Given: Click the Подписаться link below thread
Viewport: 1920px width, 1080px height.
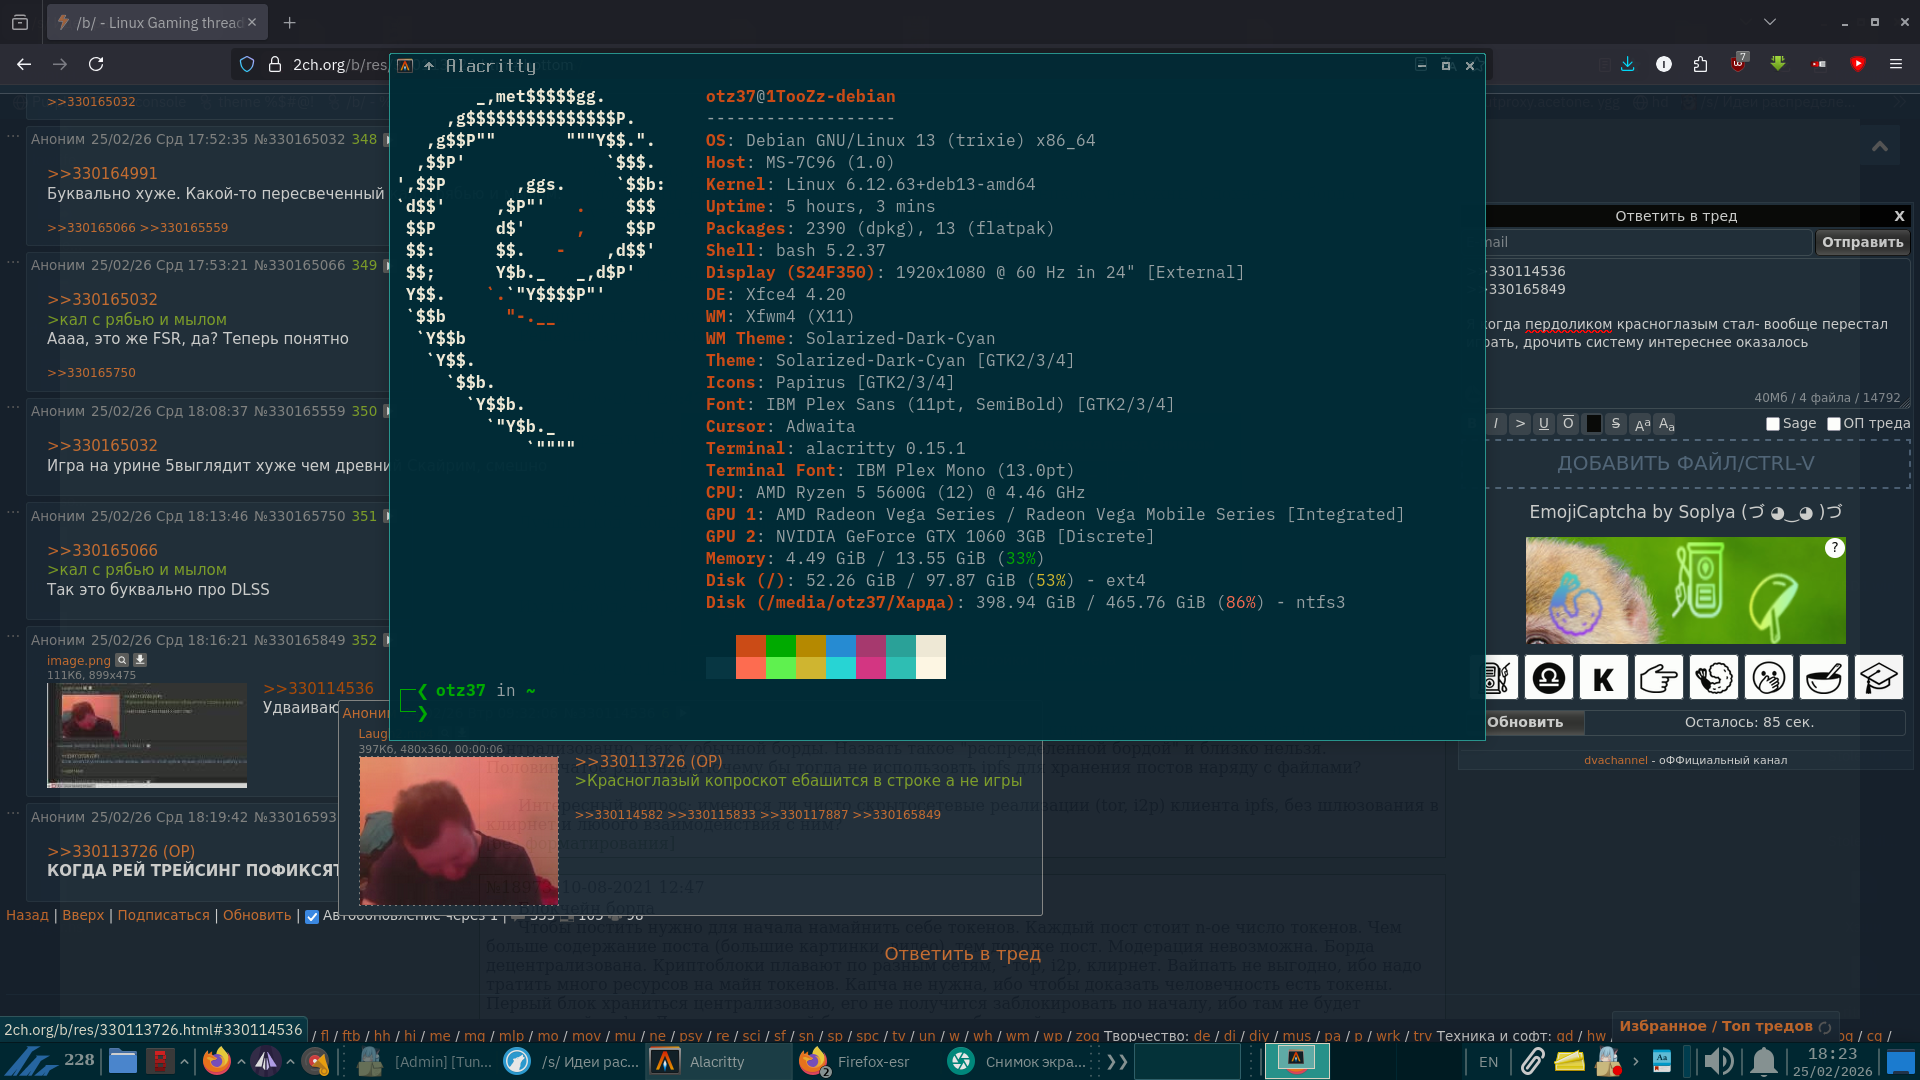Looking at the screenshot, I should [163, 915].
